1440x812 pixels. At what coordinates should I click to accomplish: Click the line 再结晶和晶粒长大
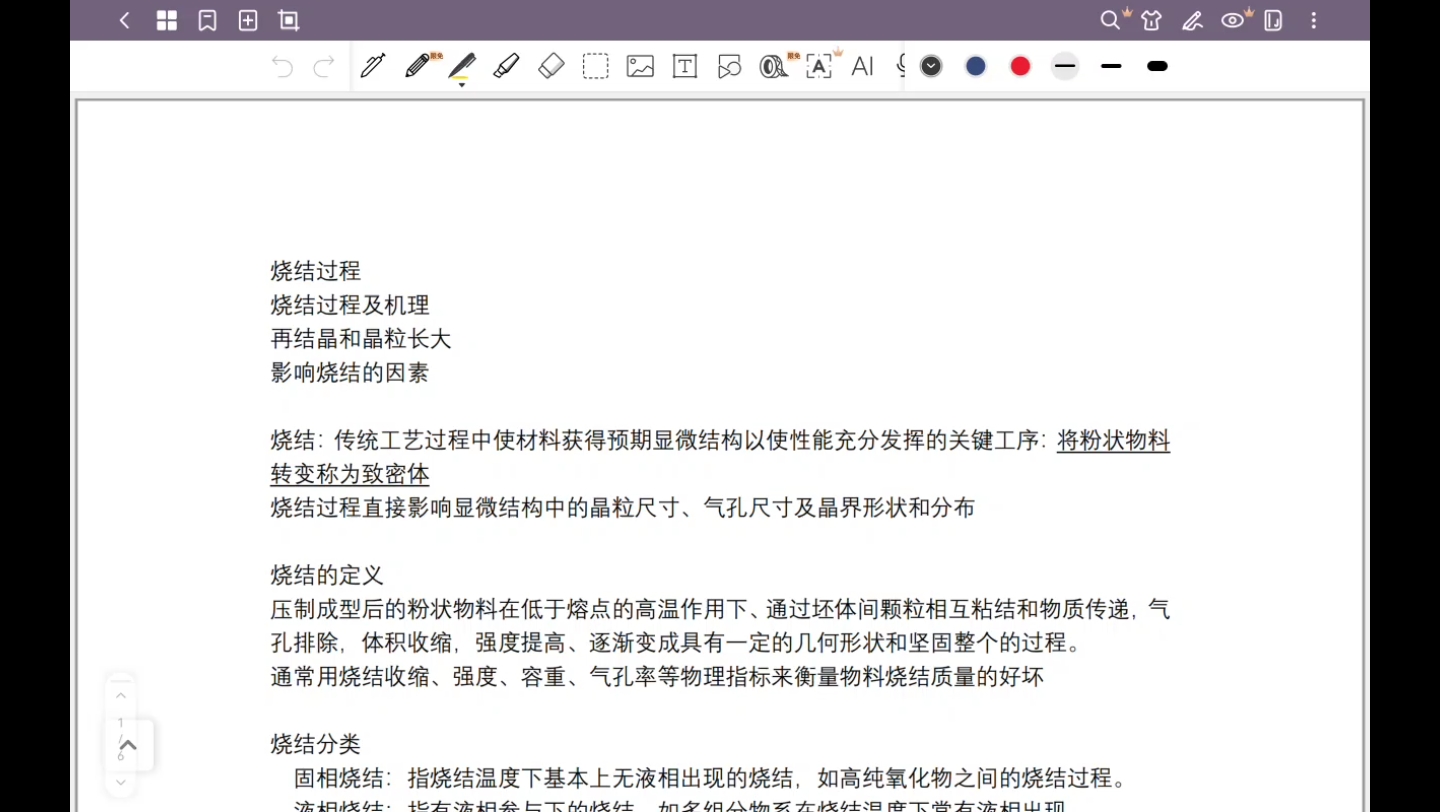[x=361, y=339]
